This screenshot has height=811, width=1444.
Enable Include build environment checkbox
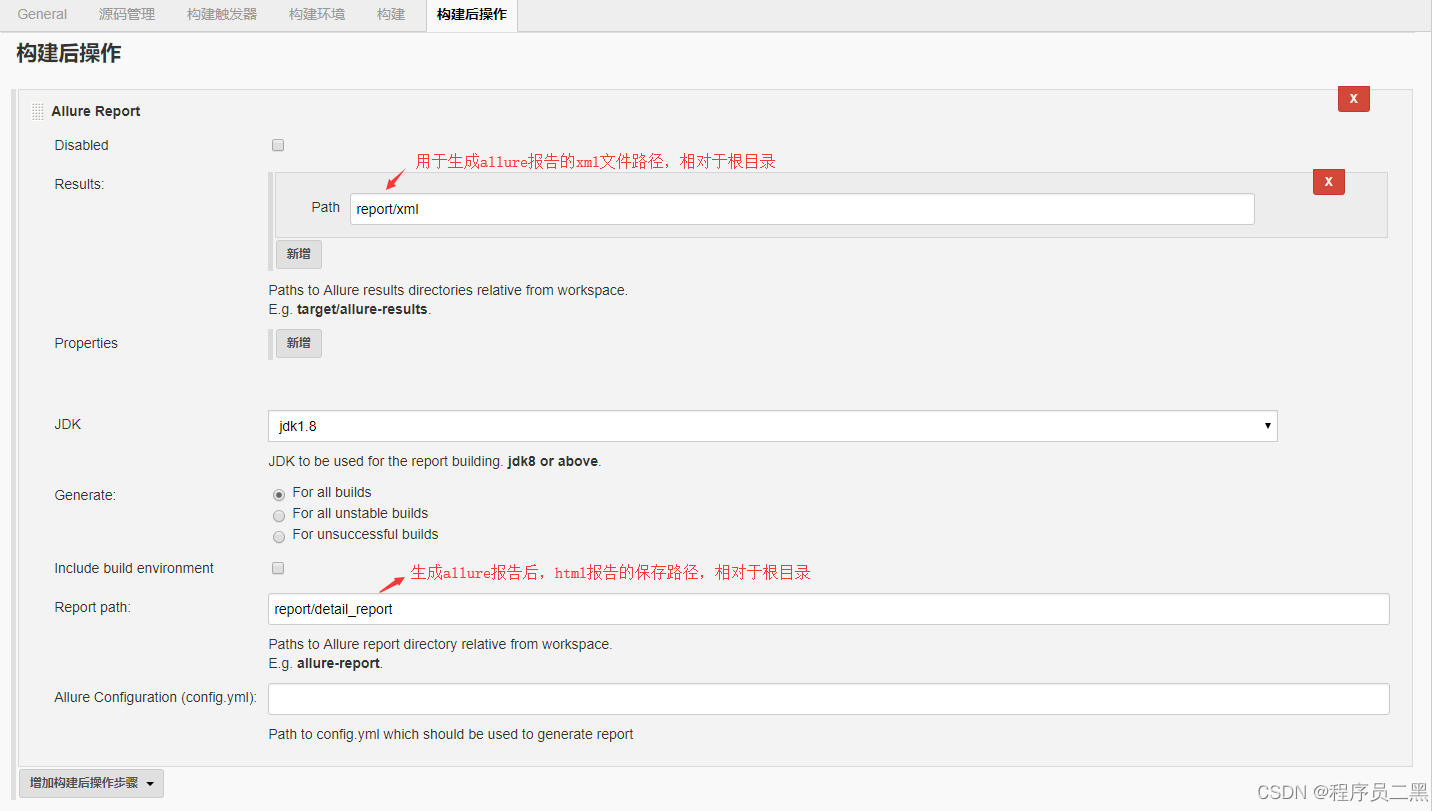[278, 568]
